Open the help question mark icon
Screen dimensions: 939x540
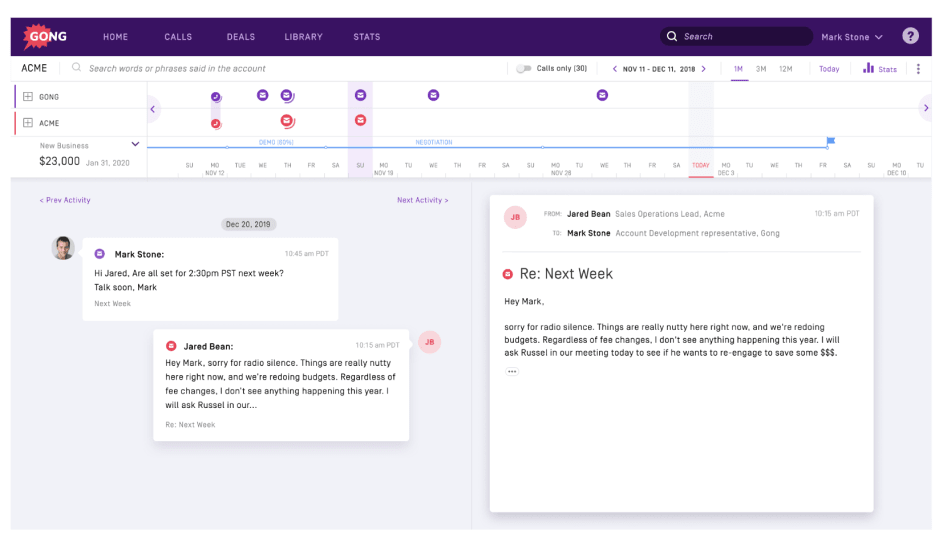click(910, 36)
